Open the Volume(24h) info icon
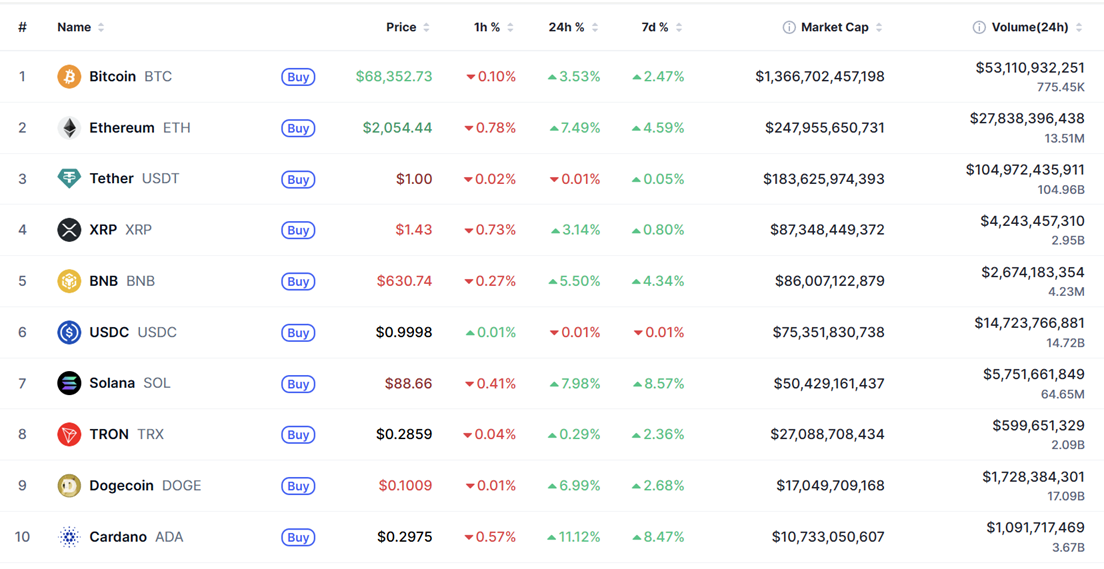The width and height of the screenshot is (1104, 569). tap(979, 28)
